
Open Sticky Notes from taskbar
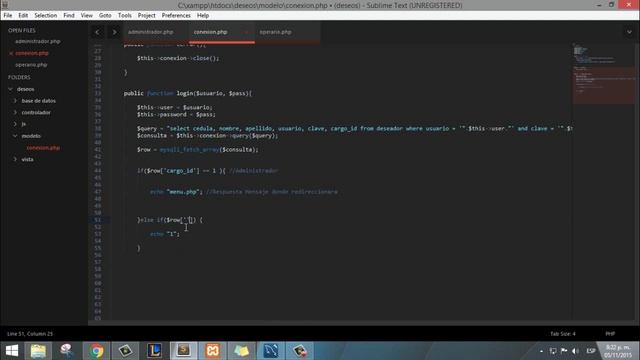(x=242, y=351)
